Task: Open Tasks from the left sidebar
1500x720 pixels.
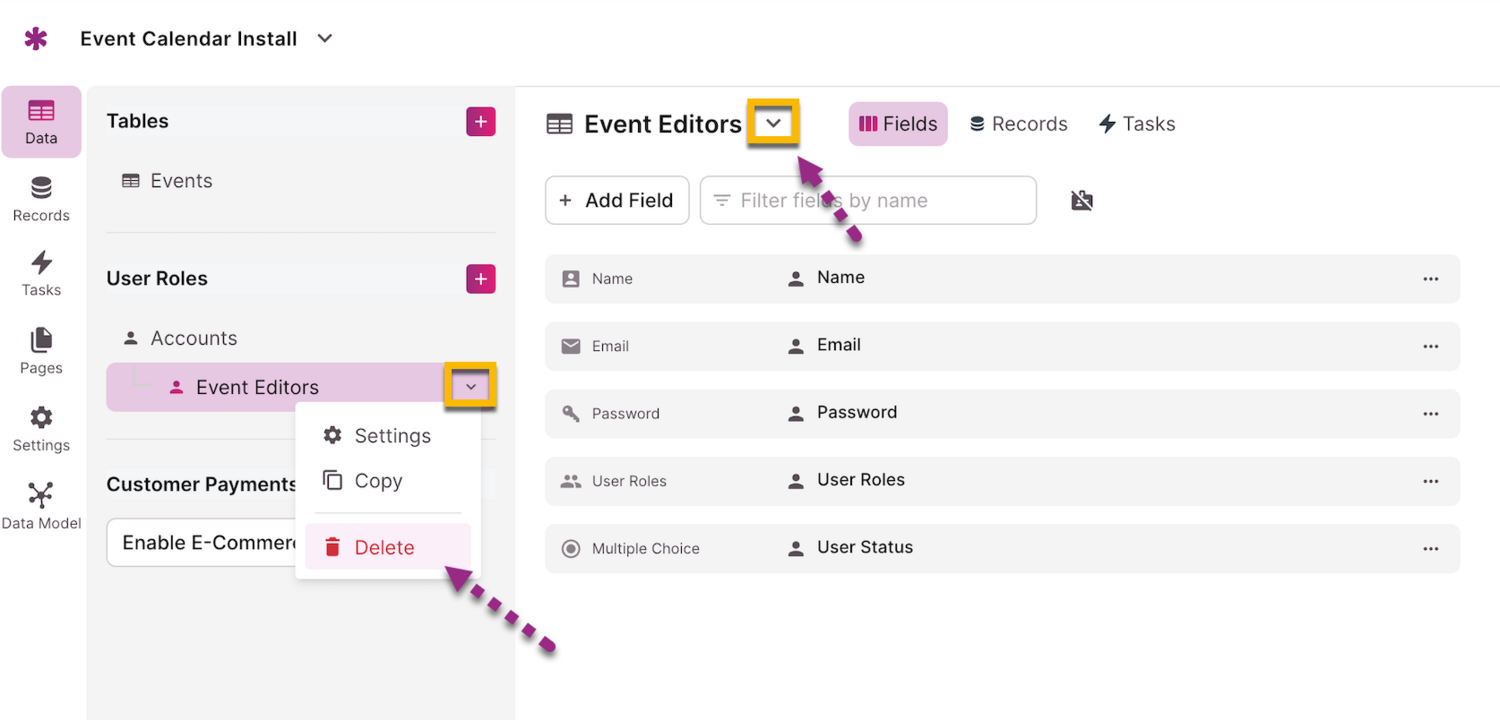Action: [41, 275]
